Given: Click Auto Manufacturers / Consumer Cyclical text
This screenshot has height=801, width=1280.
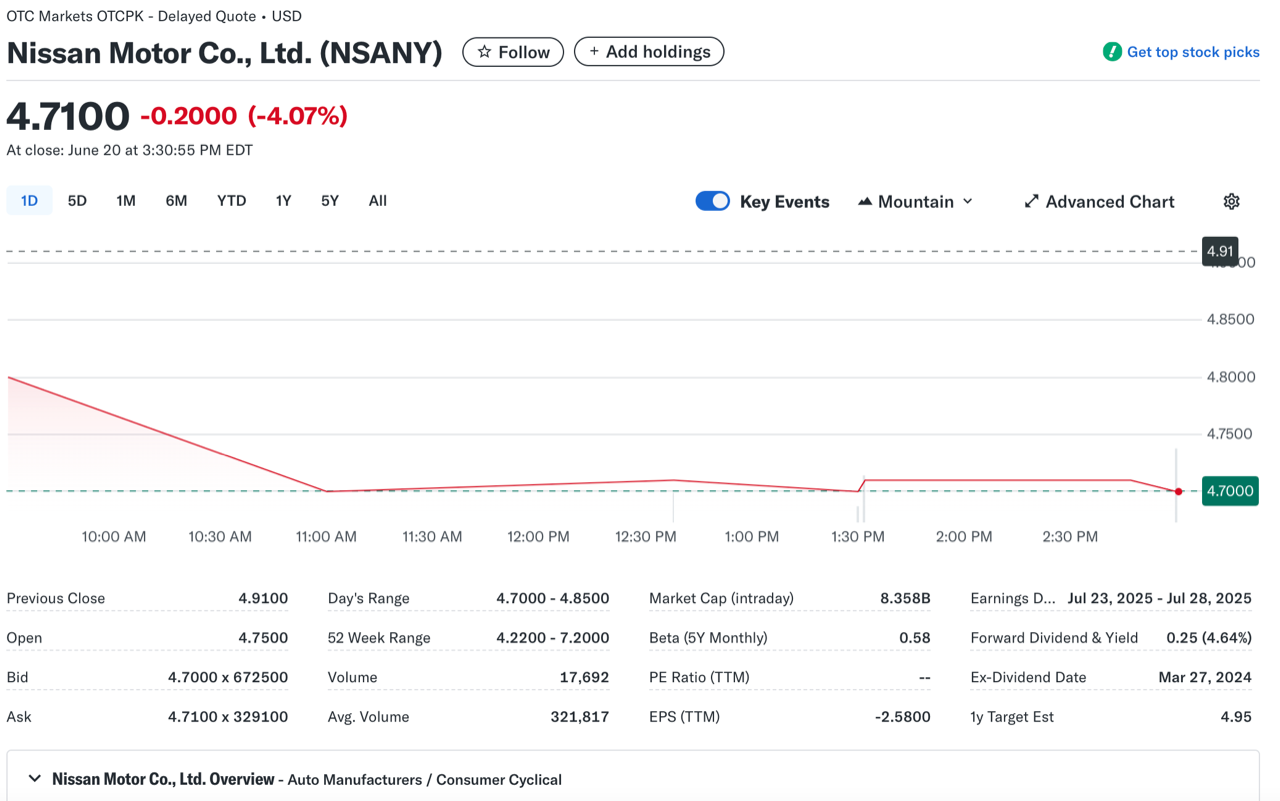Looking at the screenshot, I should coord(425,779).
